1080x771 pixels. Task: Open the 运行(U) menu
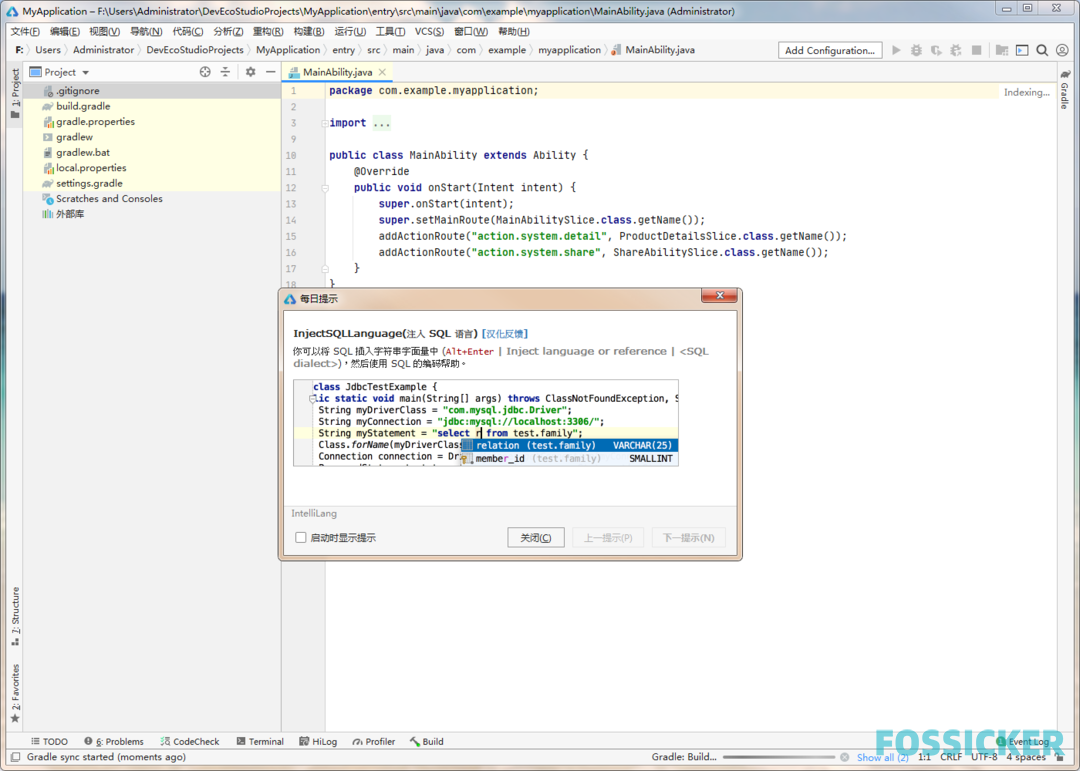350,31
